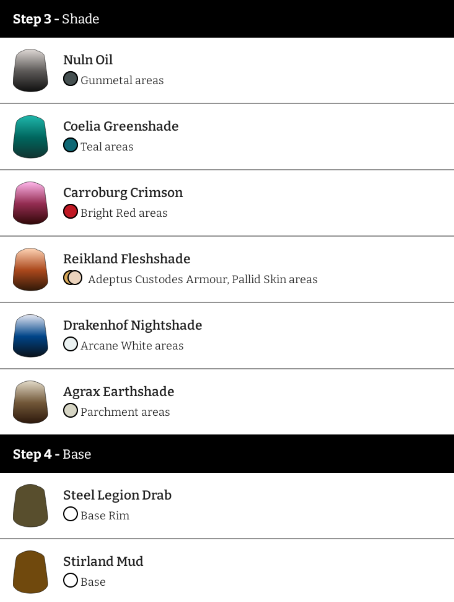454x602 pixels.
Task: Select the Coelia Greenshade paint pot icon
Action: coord(30,137)
